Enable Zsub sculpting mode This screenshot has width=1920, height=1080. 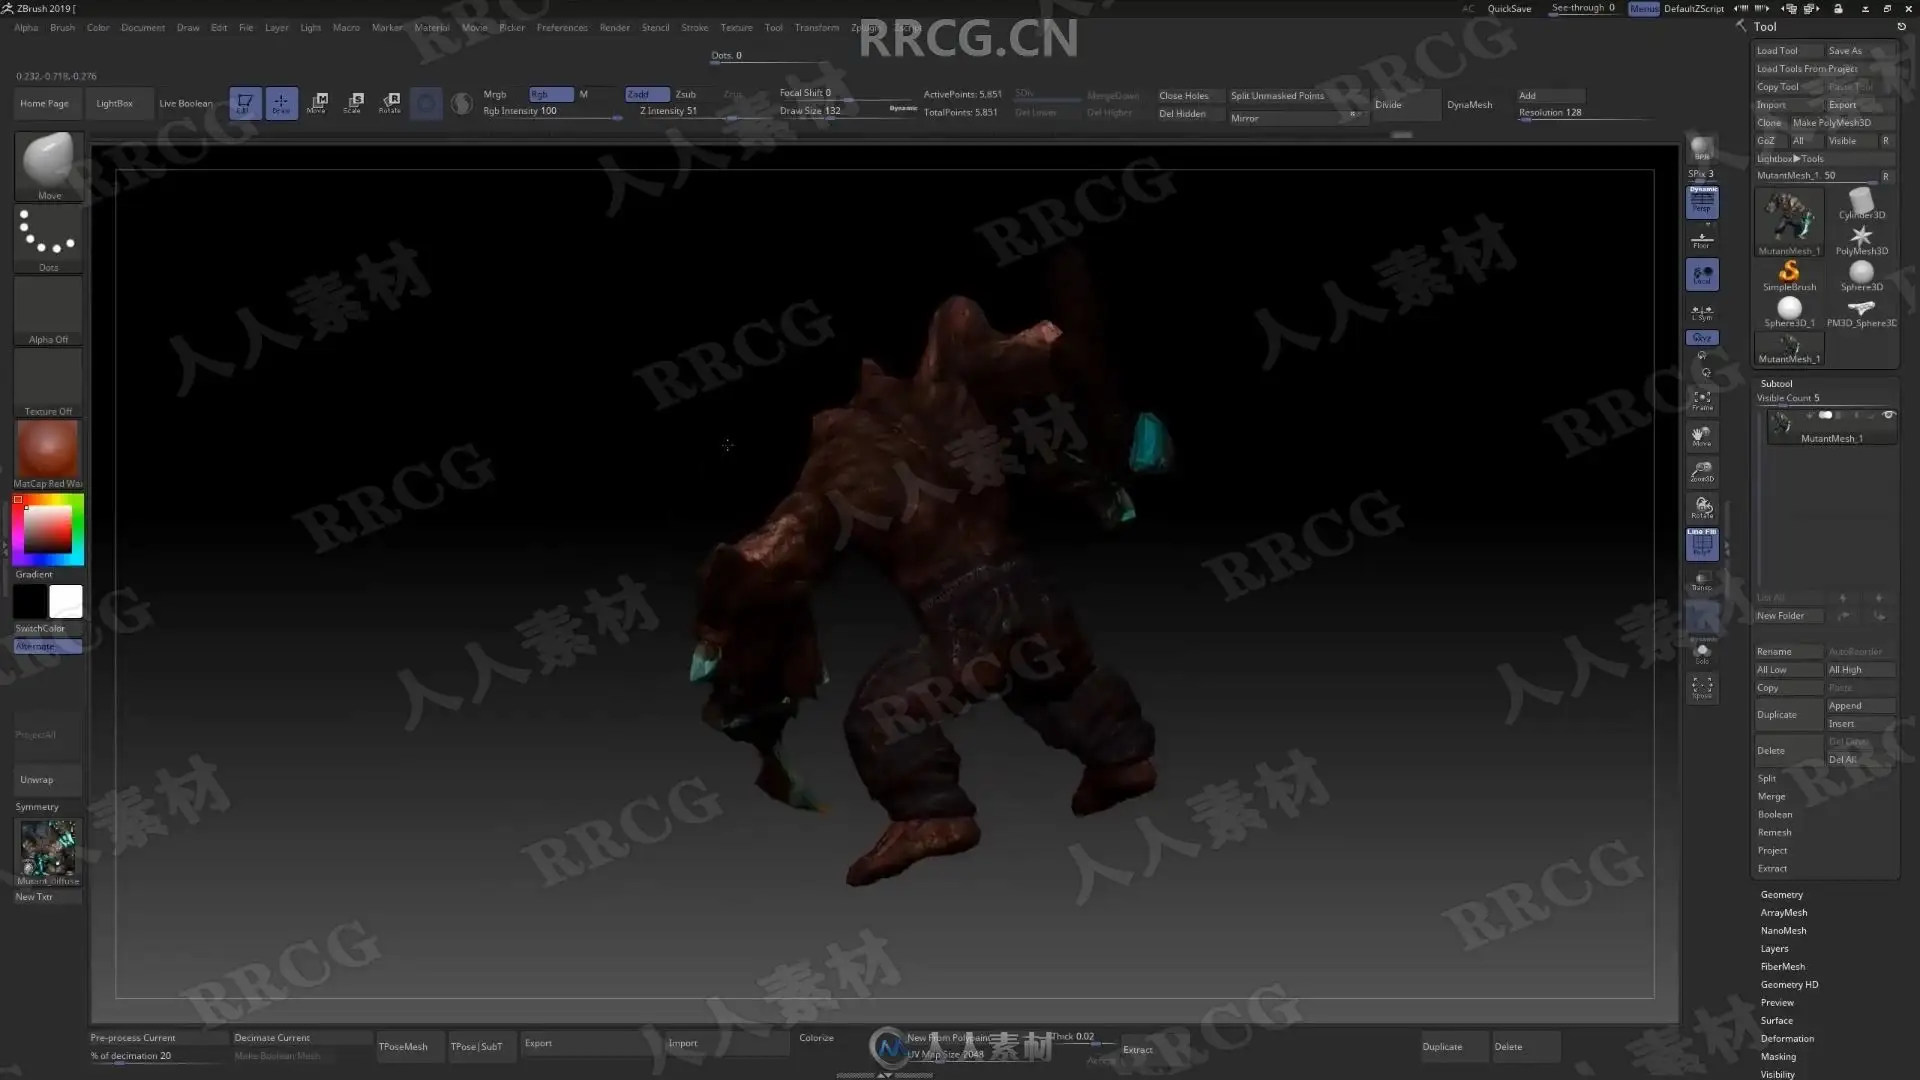click(686, 94)
